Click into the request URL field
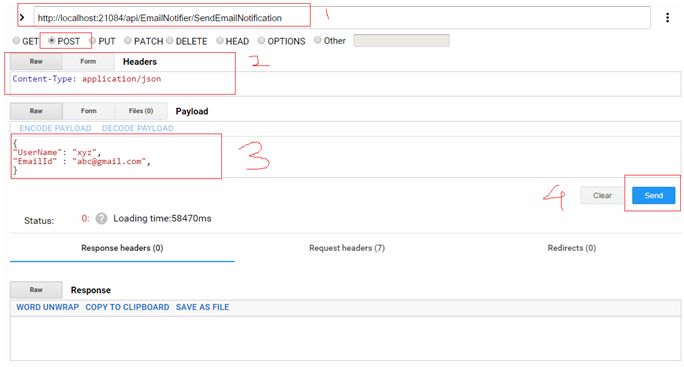This screenshot has width=684, height=367. coord(342,18)
